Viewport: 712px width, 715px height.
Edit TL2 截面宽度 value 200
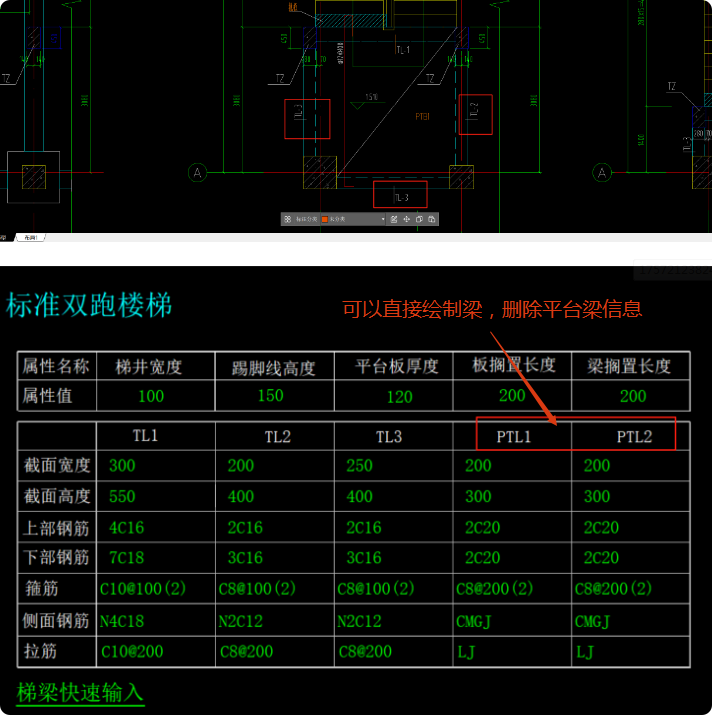(x=241, y=466)
